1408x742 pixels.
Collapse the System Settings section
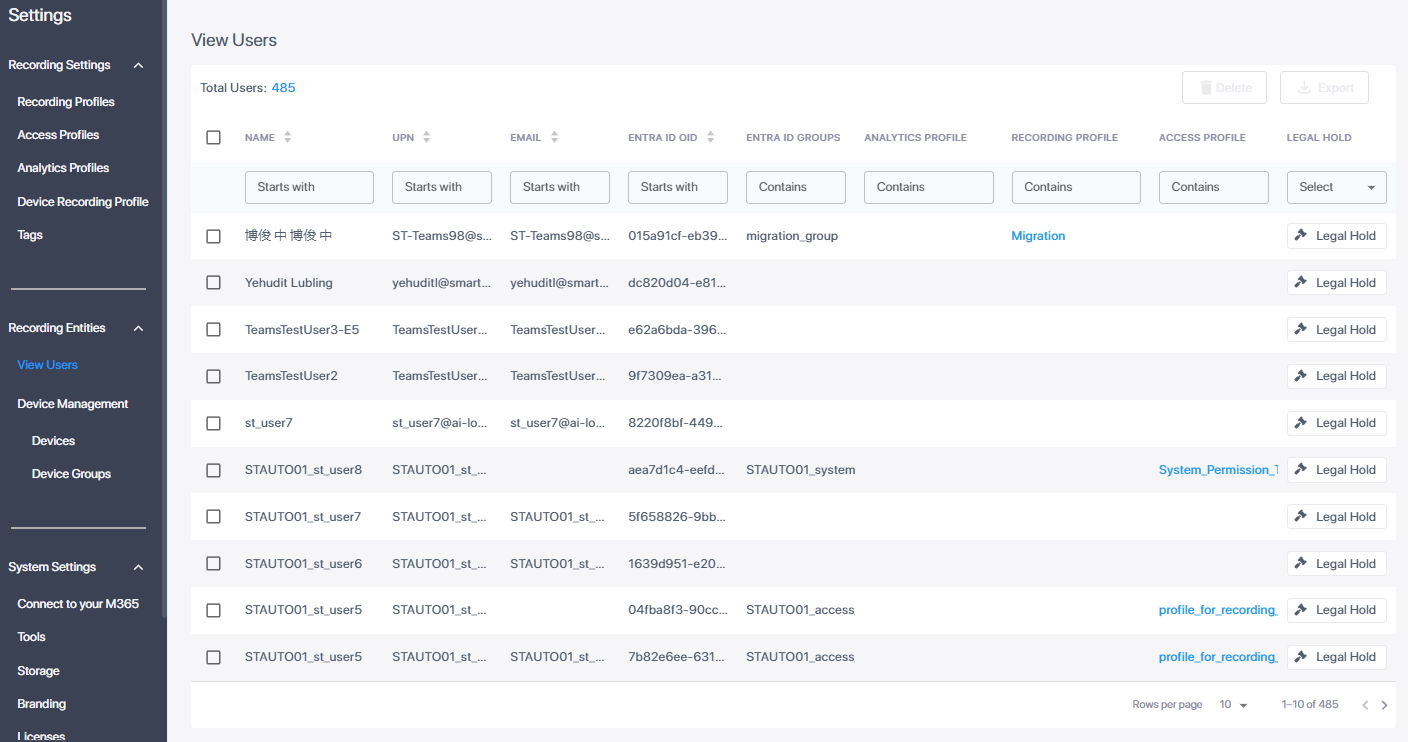(x=138, y=567)
